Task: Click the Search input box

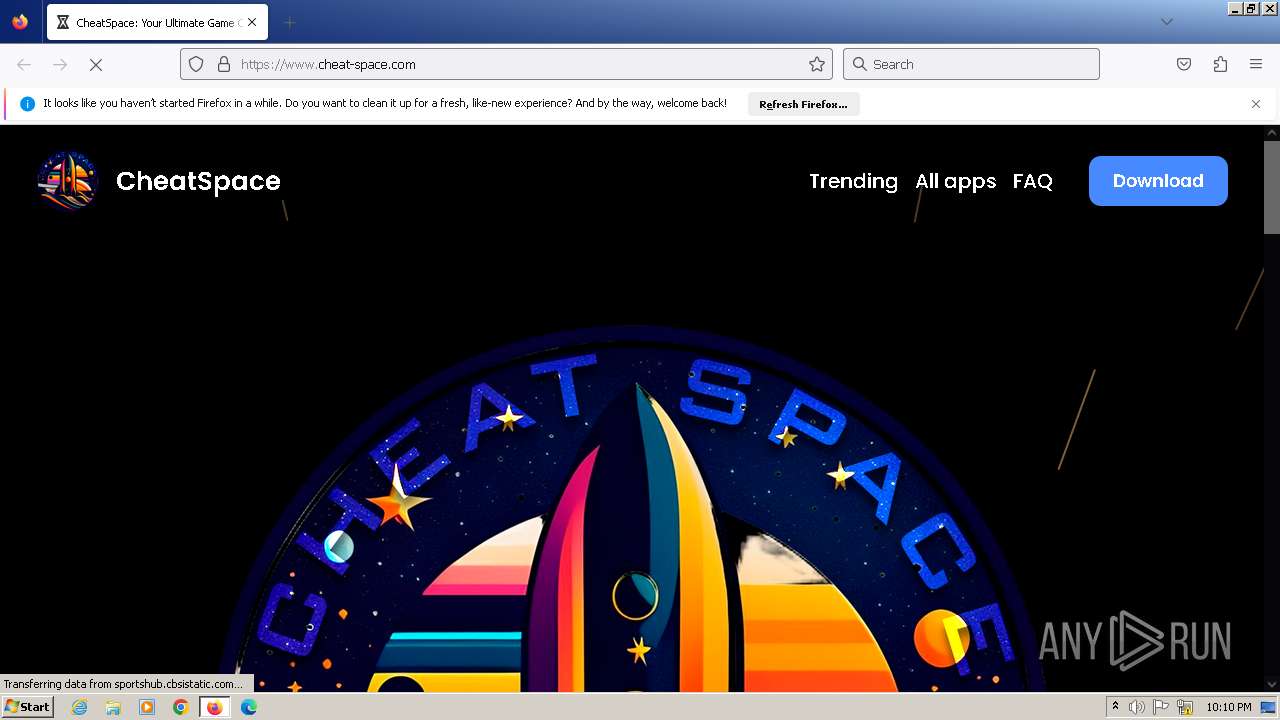Action: [971, 64]
